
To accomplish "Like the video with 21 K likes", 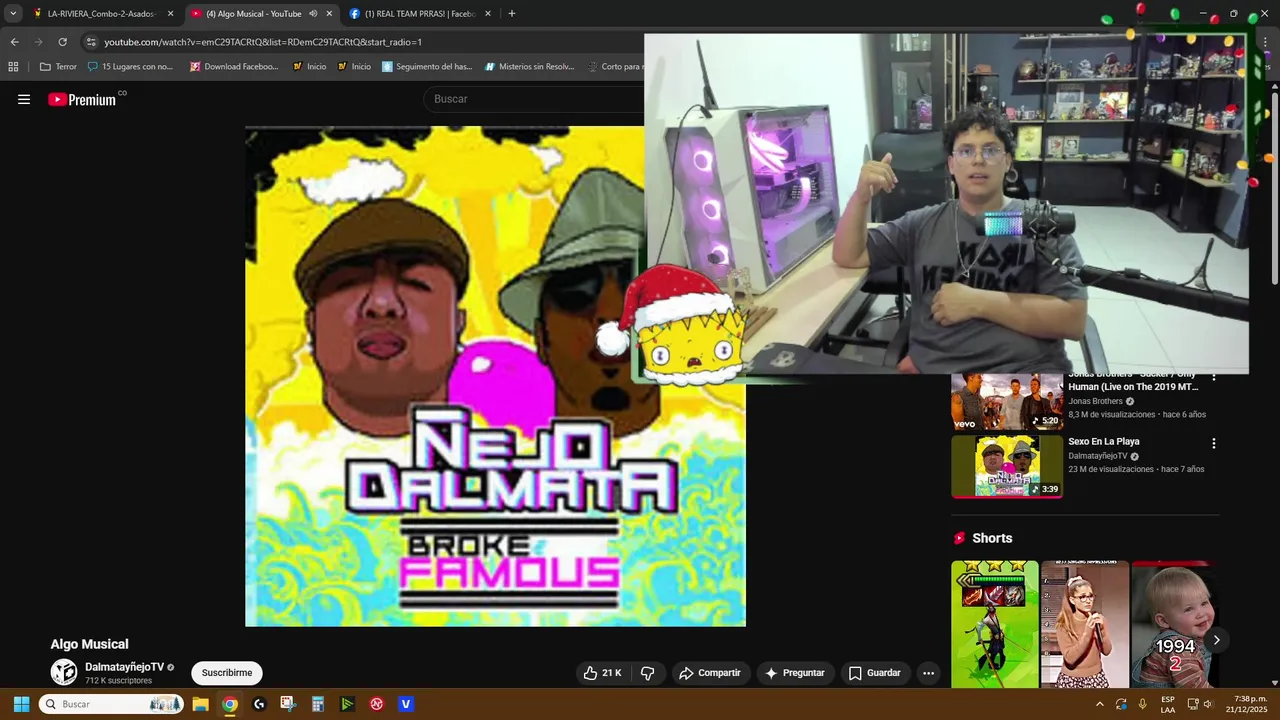I will tap(603, 673).
